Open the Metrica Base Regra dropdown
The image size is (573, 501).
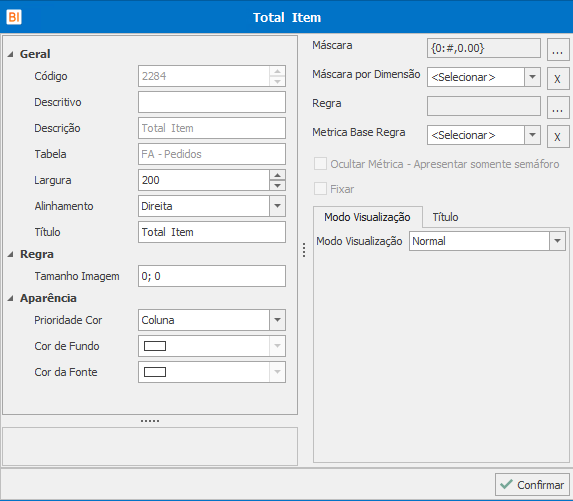click(x=532, y=135)
